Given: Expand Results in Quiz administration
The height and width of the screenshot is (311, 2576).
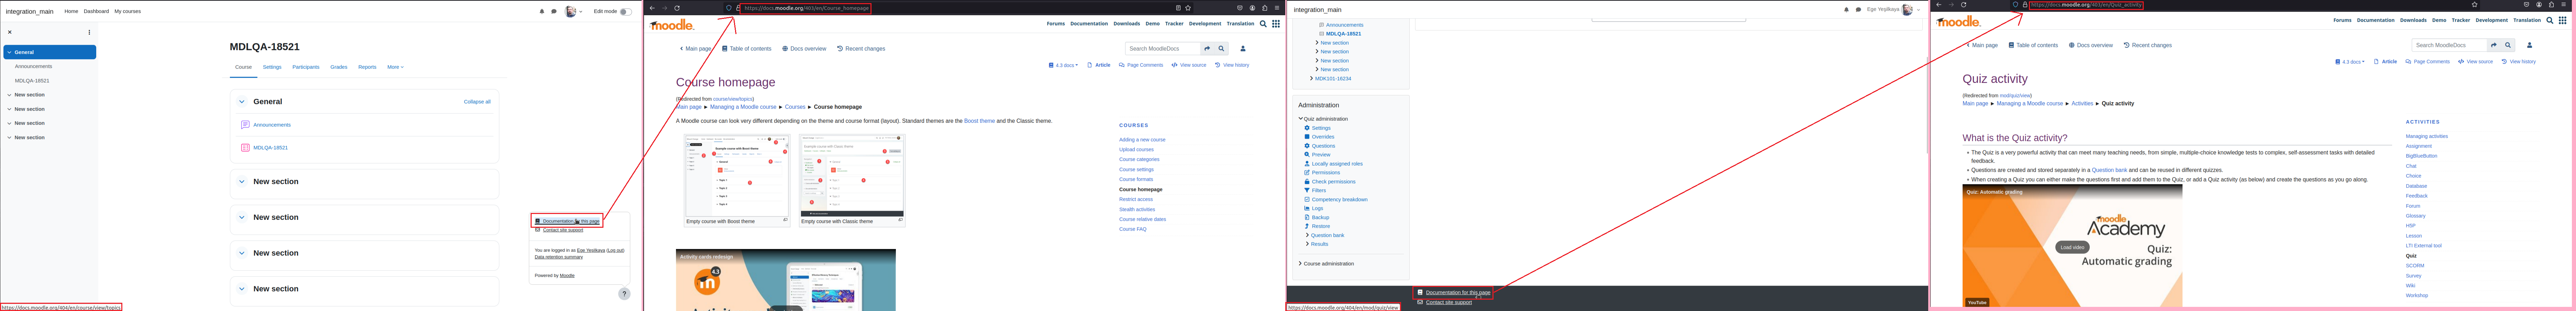Looking at the screenshot, I should [x=1307, y=244].
